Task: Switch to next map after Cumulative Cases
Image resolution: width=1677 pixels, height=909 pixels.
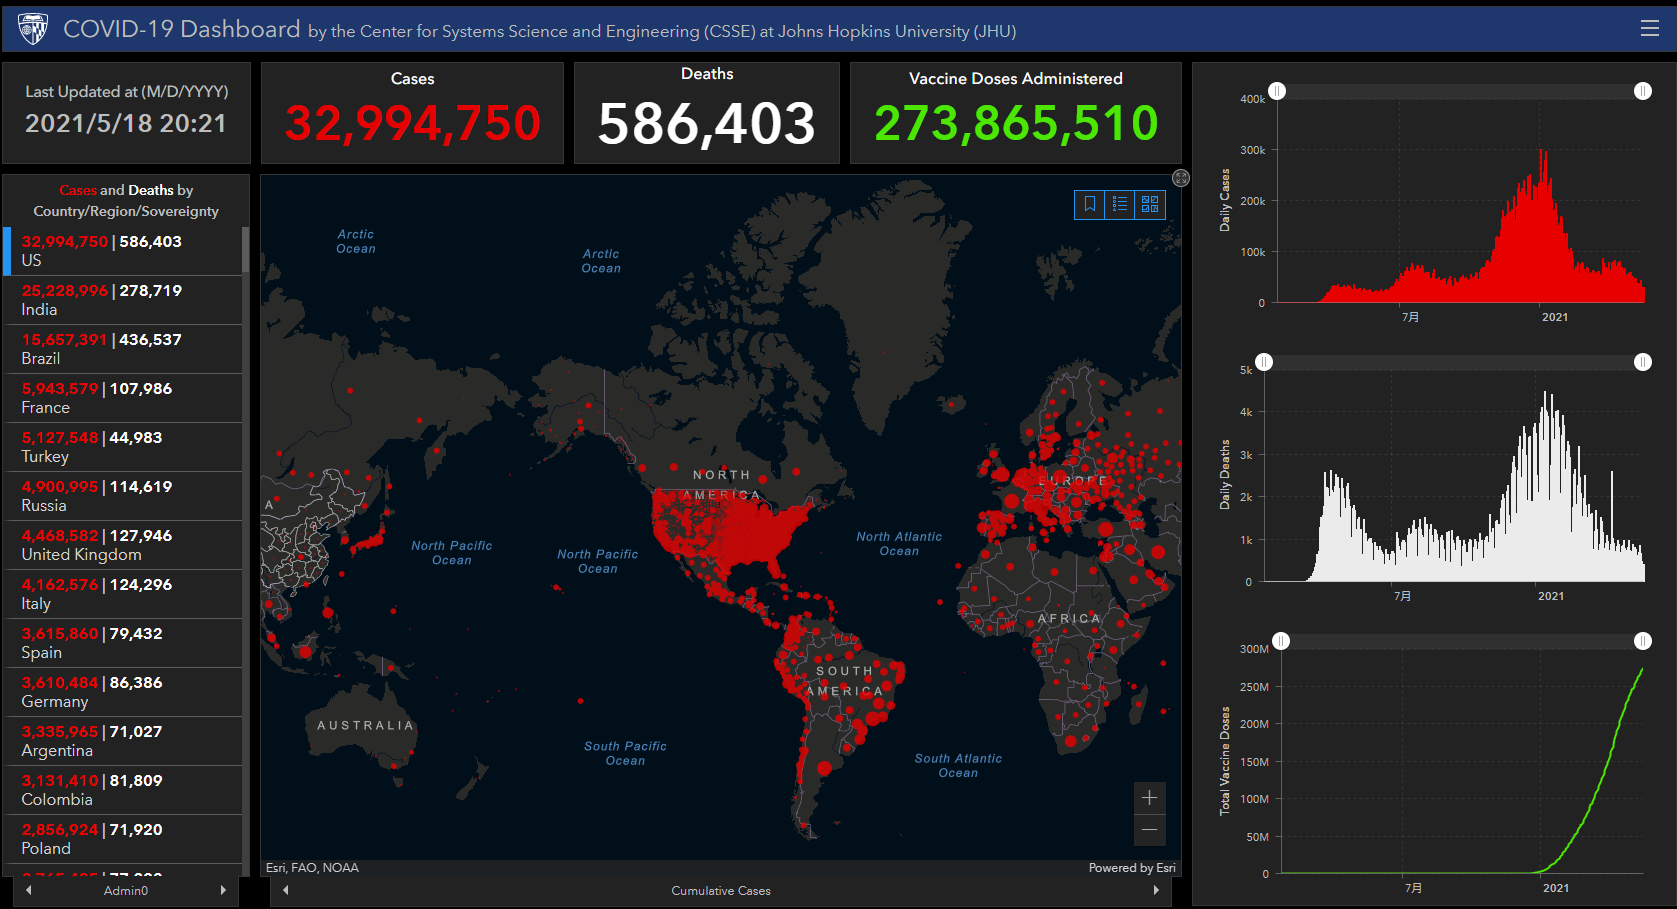Action: [1156, 890]
